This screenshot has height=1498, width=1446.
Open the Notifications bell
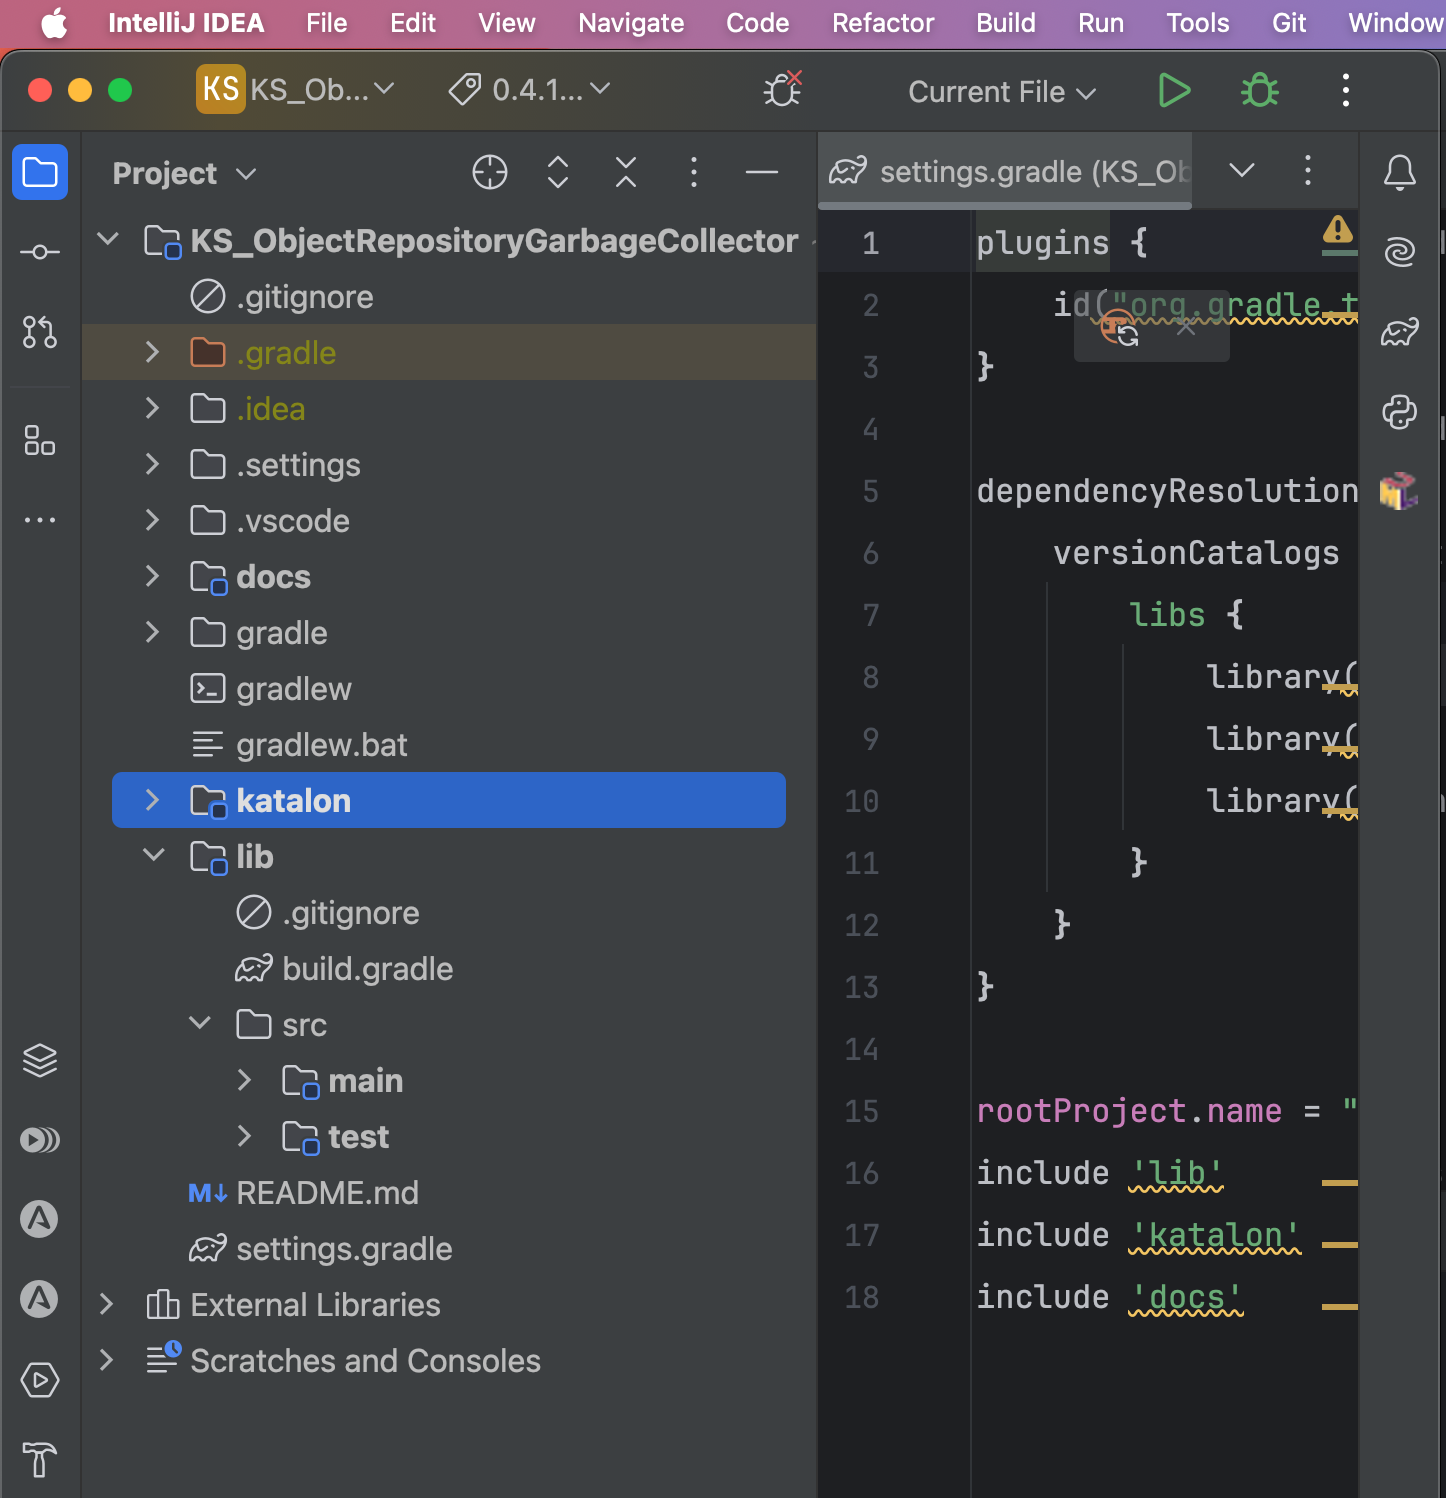pyautogui.click(x=1400, y=172)
